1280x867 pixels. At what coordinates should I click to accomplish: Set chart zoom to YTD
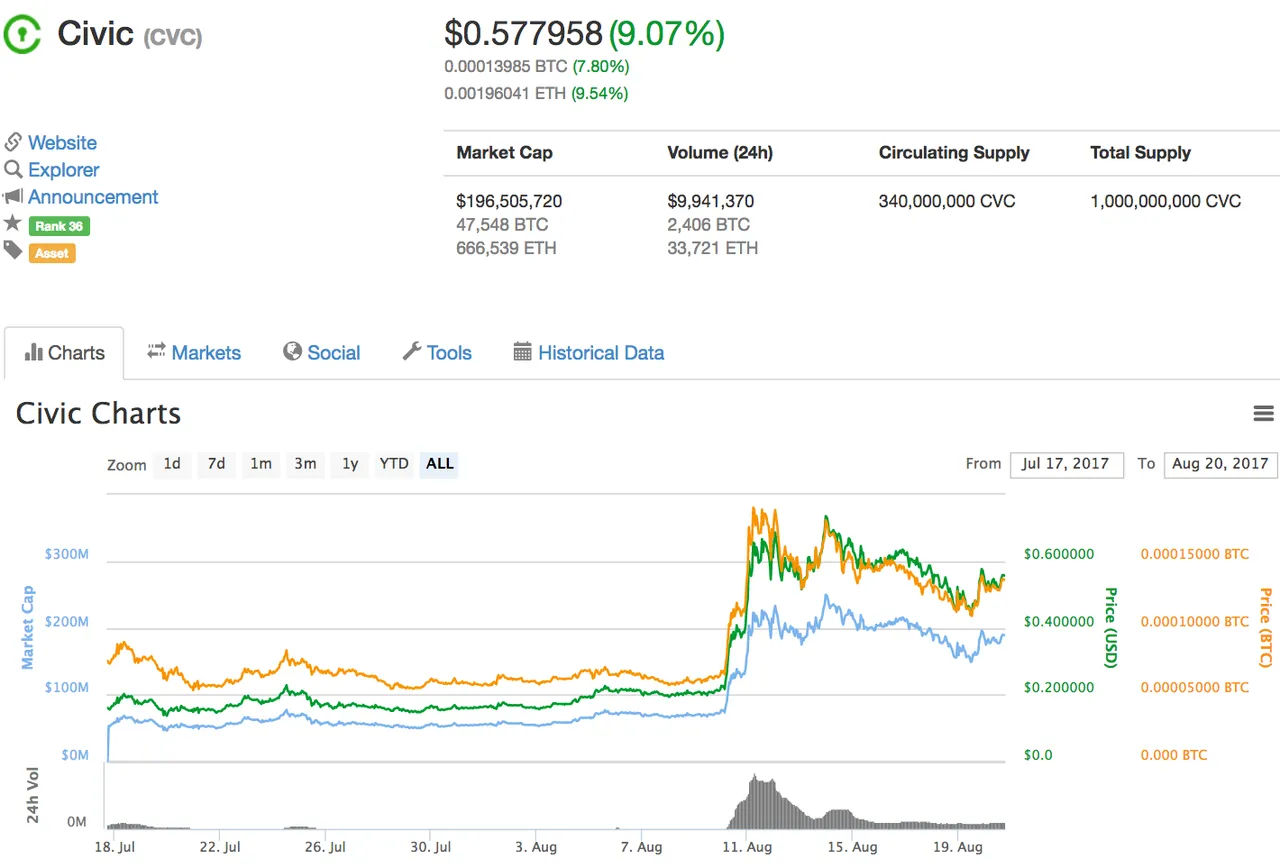click(394, 464)
